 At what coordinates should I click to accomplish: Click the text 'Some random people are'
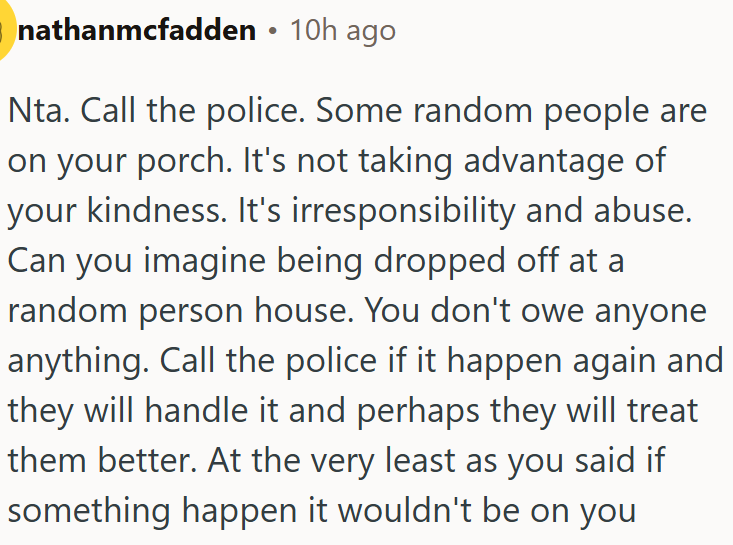point(511,111)
